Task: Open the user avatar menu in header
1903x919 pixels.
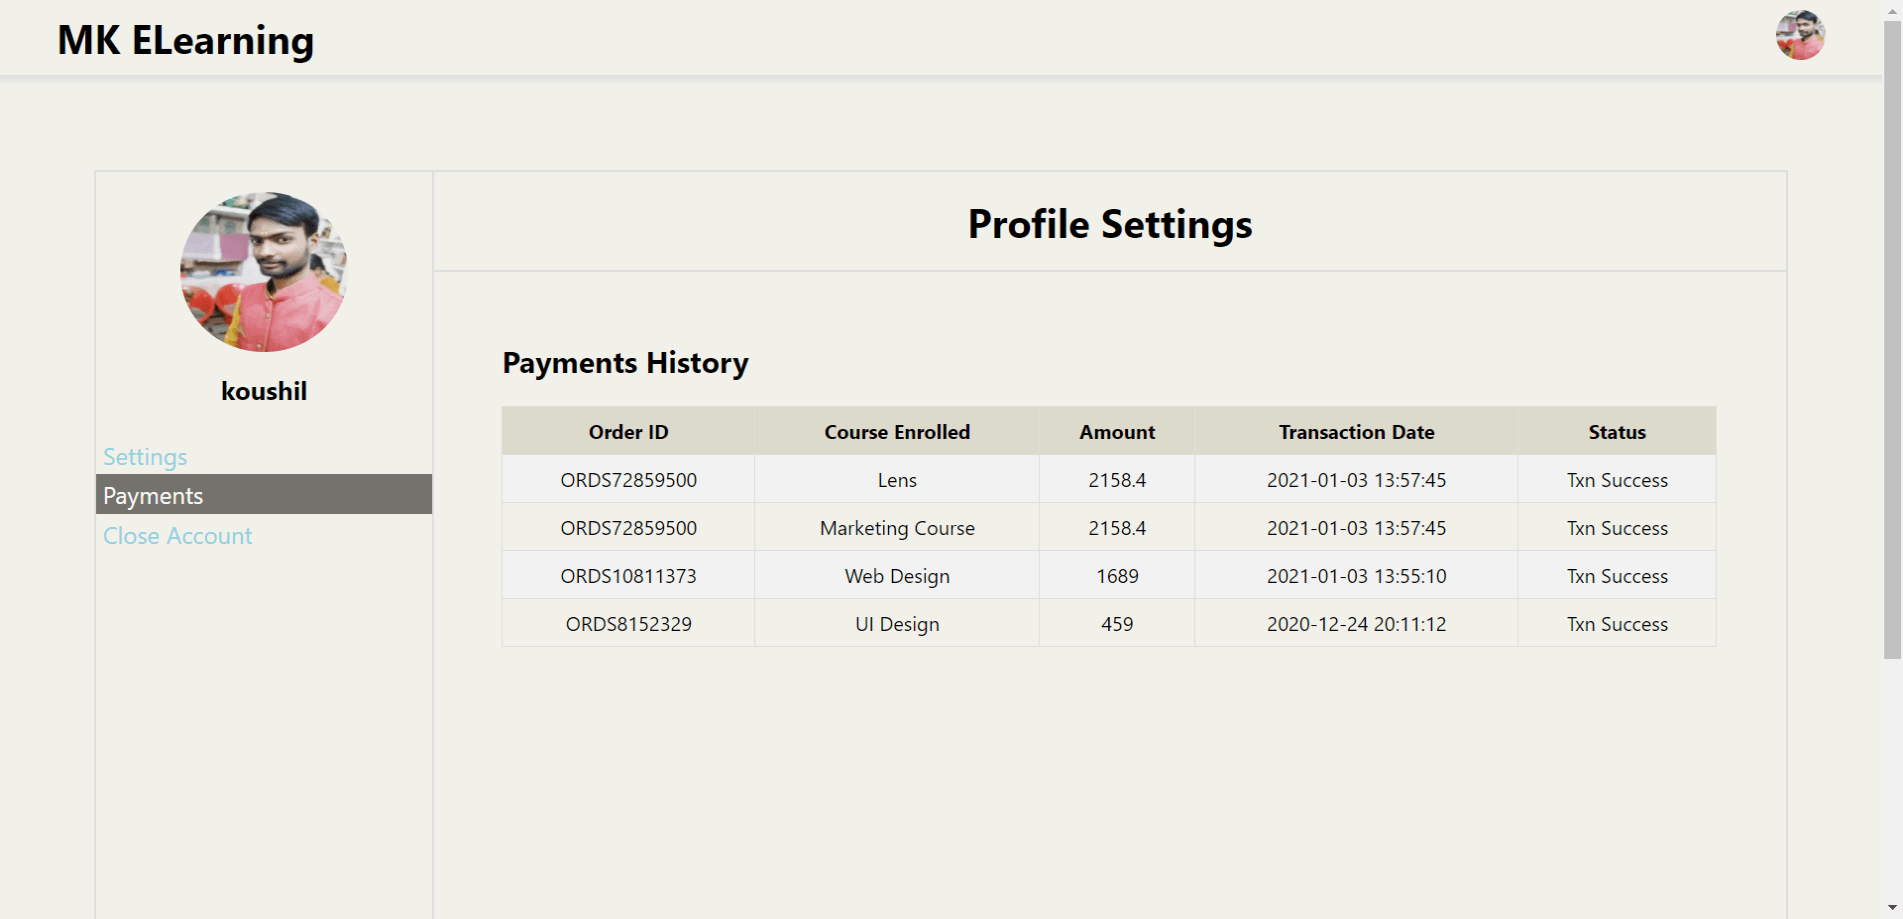Action: pos(1800,36)
